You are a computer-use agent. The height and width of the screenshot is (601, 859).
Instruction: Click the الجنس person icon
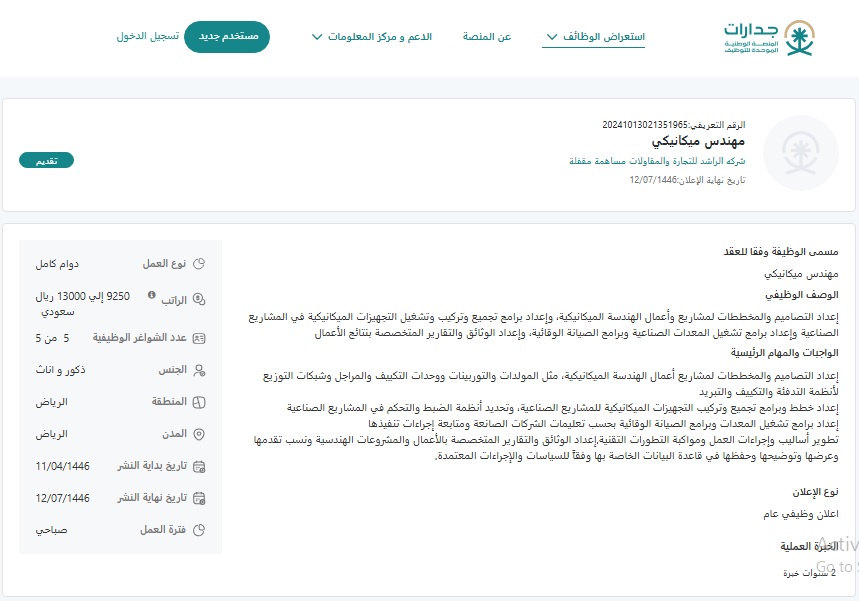199,370
